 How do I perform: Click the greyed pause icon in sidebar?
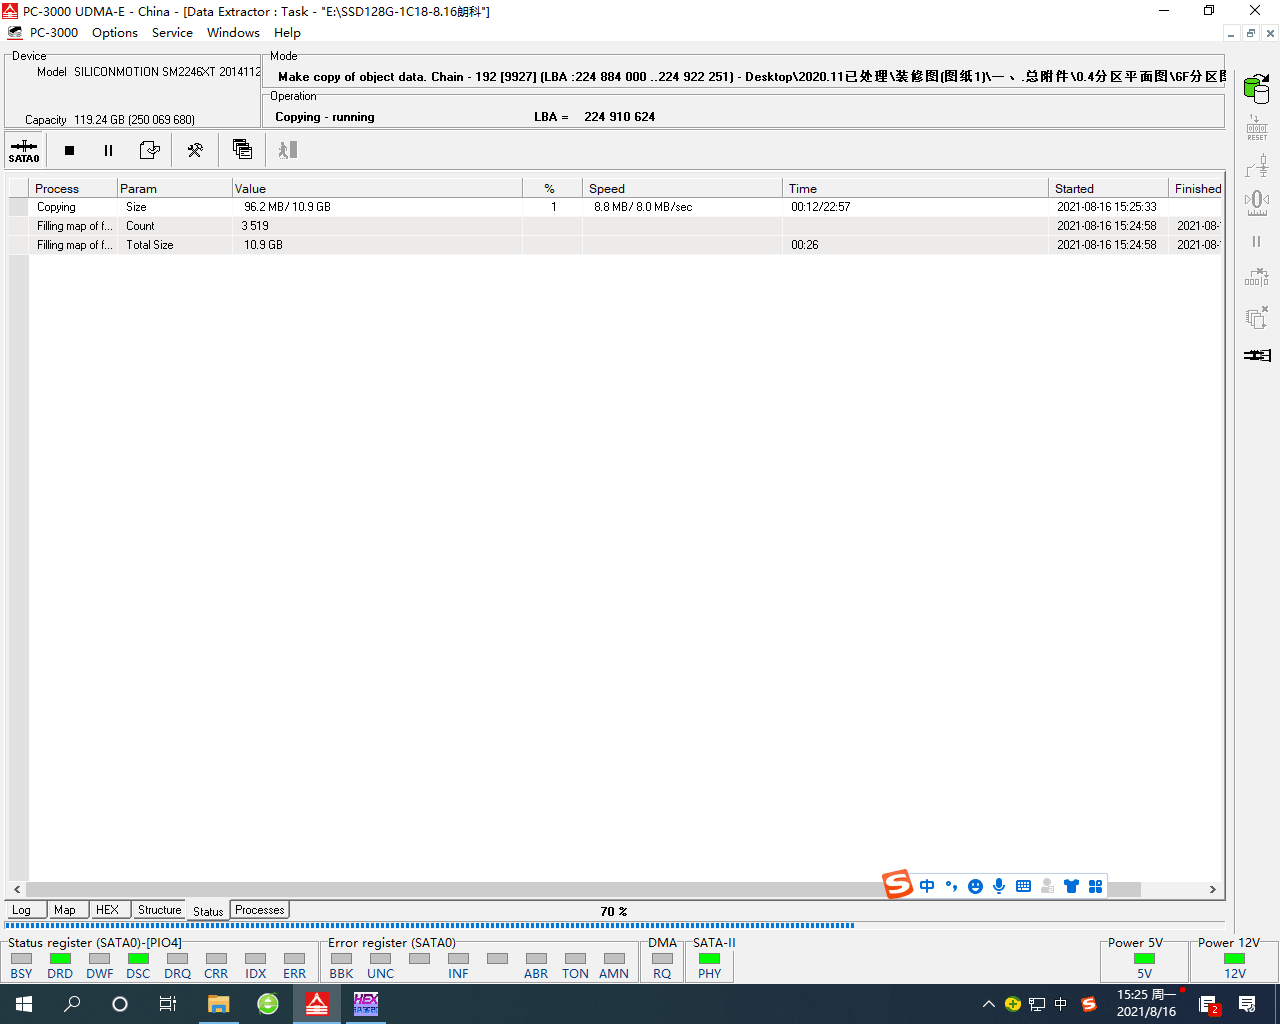tap(1257, 241)
